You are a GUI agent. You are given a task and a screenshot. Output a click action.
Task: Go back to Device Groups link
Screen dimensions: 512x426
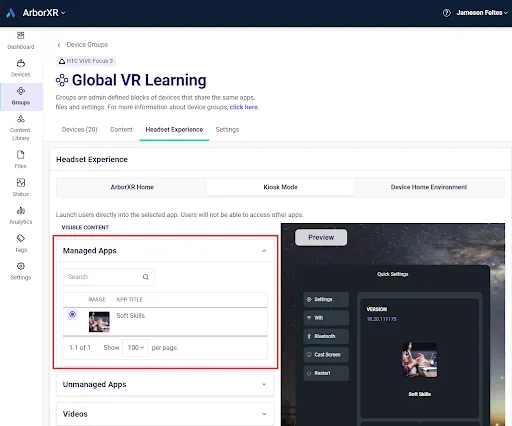point(87,45)
